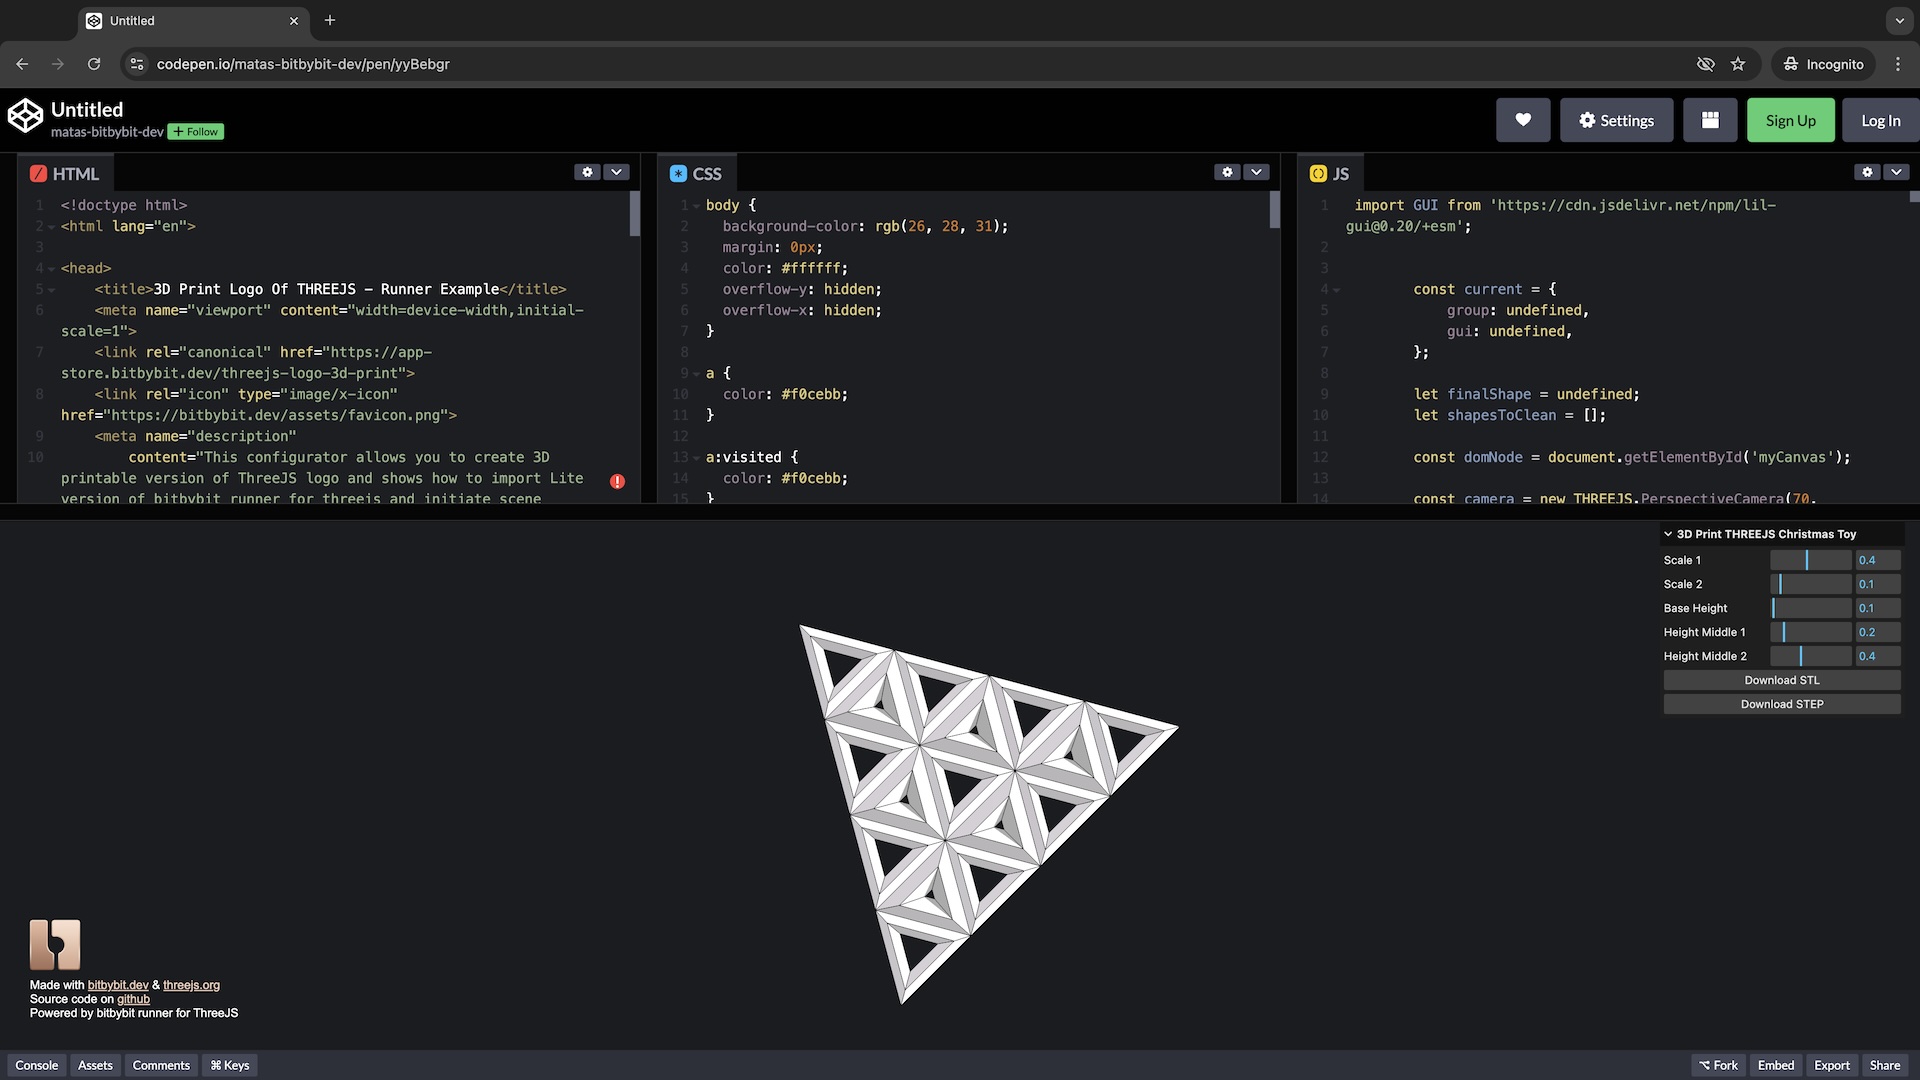The image size is (1920, 1080).
Task: Open pen Settings
Action: coord(1616,120)
